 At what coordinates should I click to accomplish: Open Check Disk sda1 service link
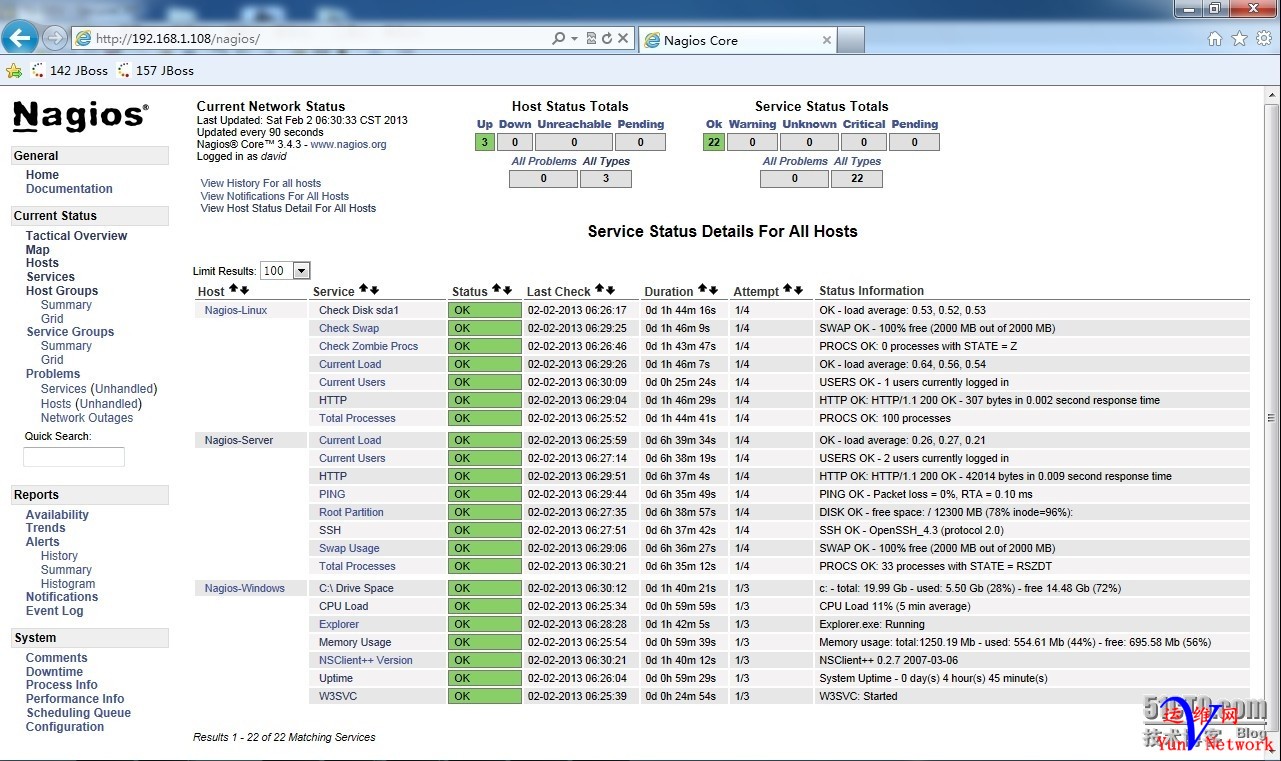tap(359, 310)
